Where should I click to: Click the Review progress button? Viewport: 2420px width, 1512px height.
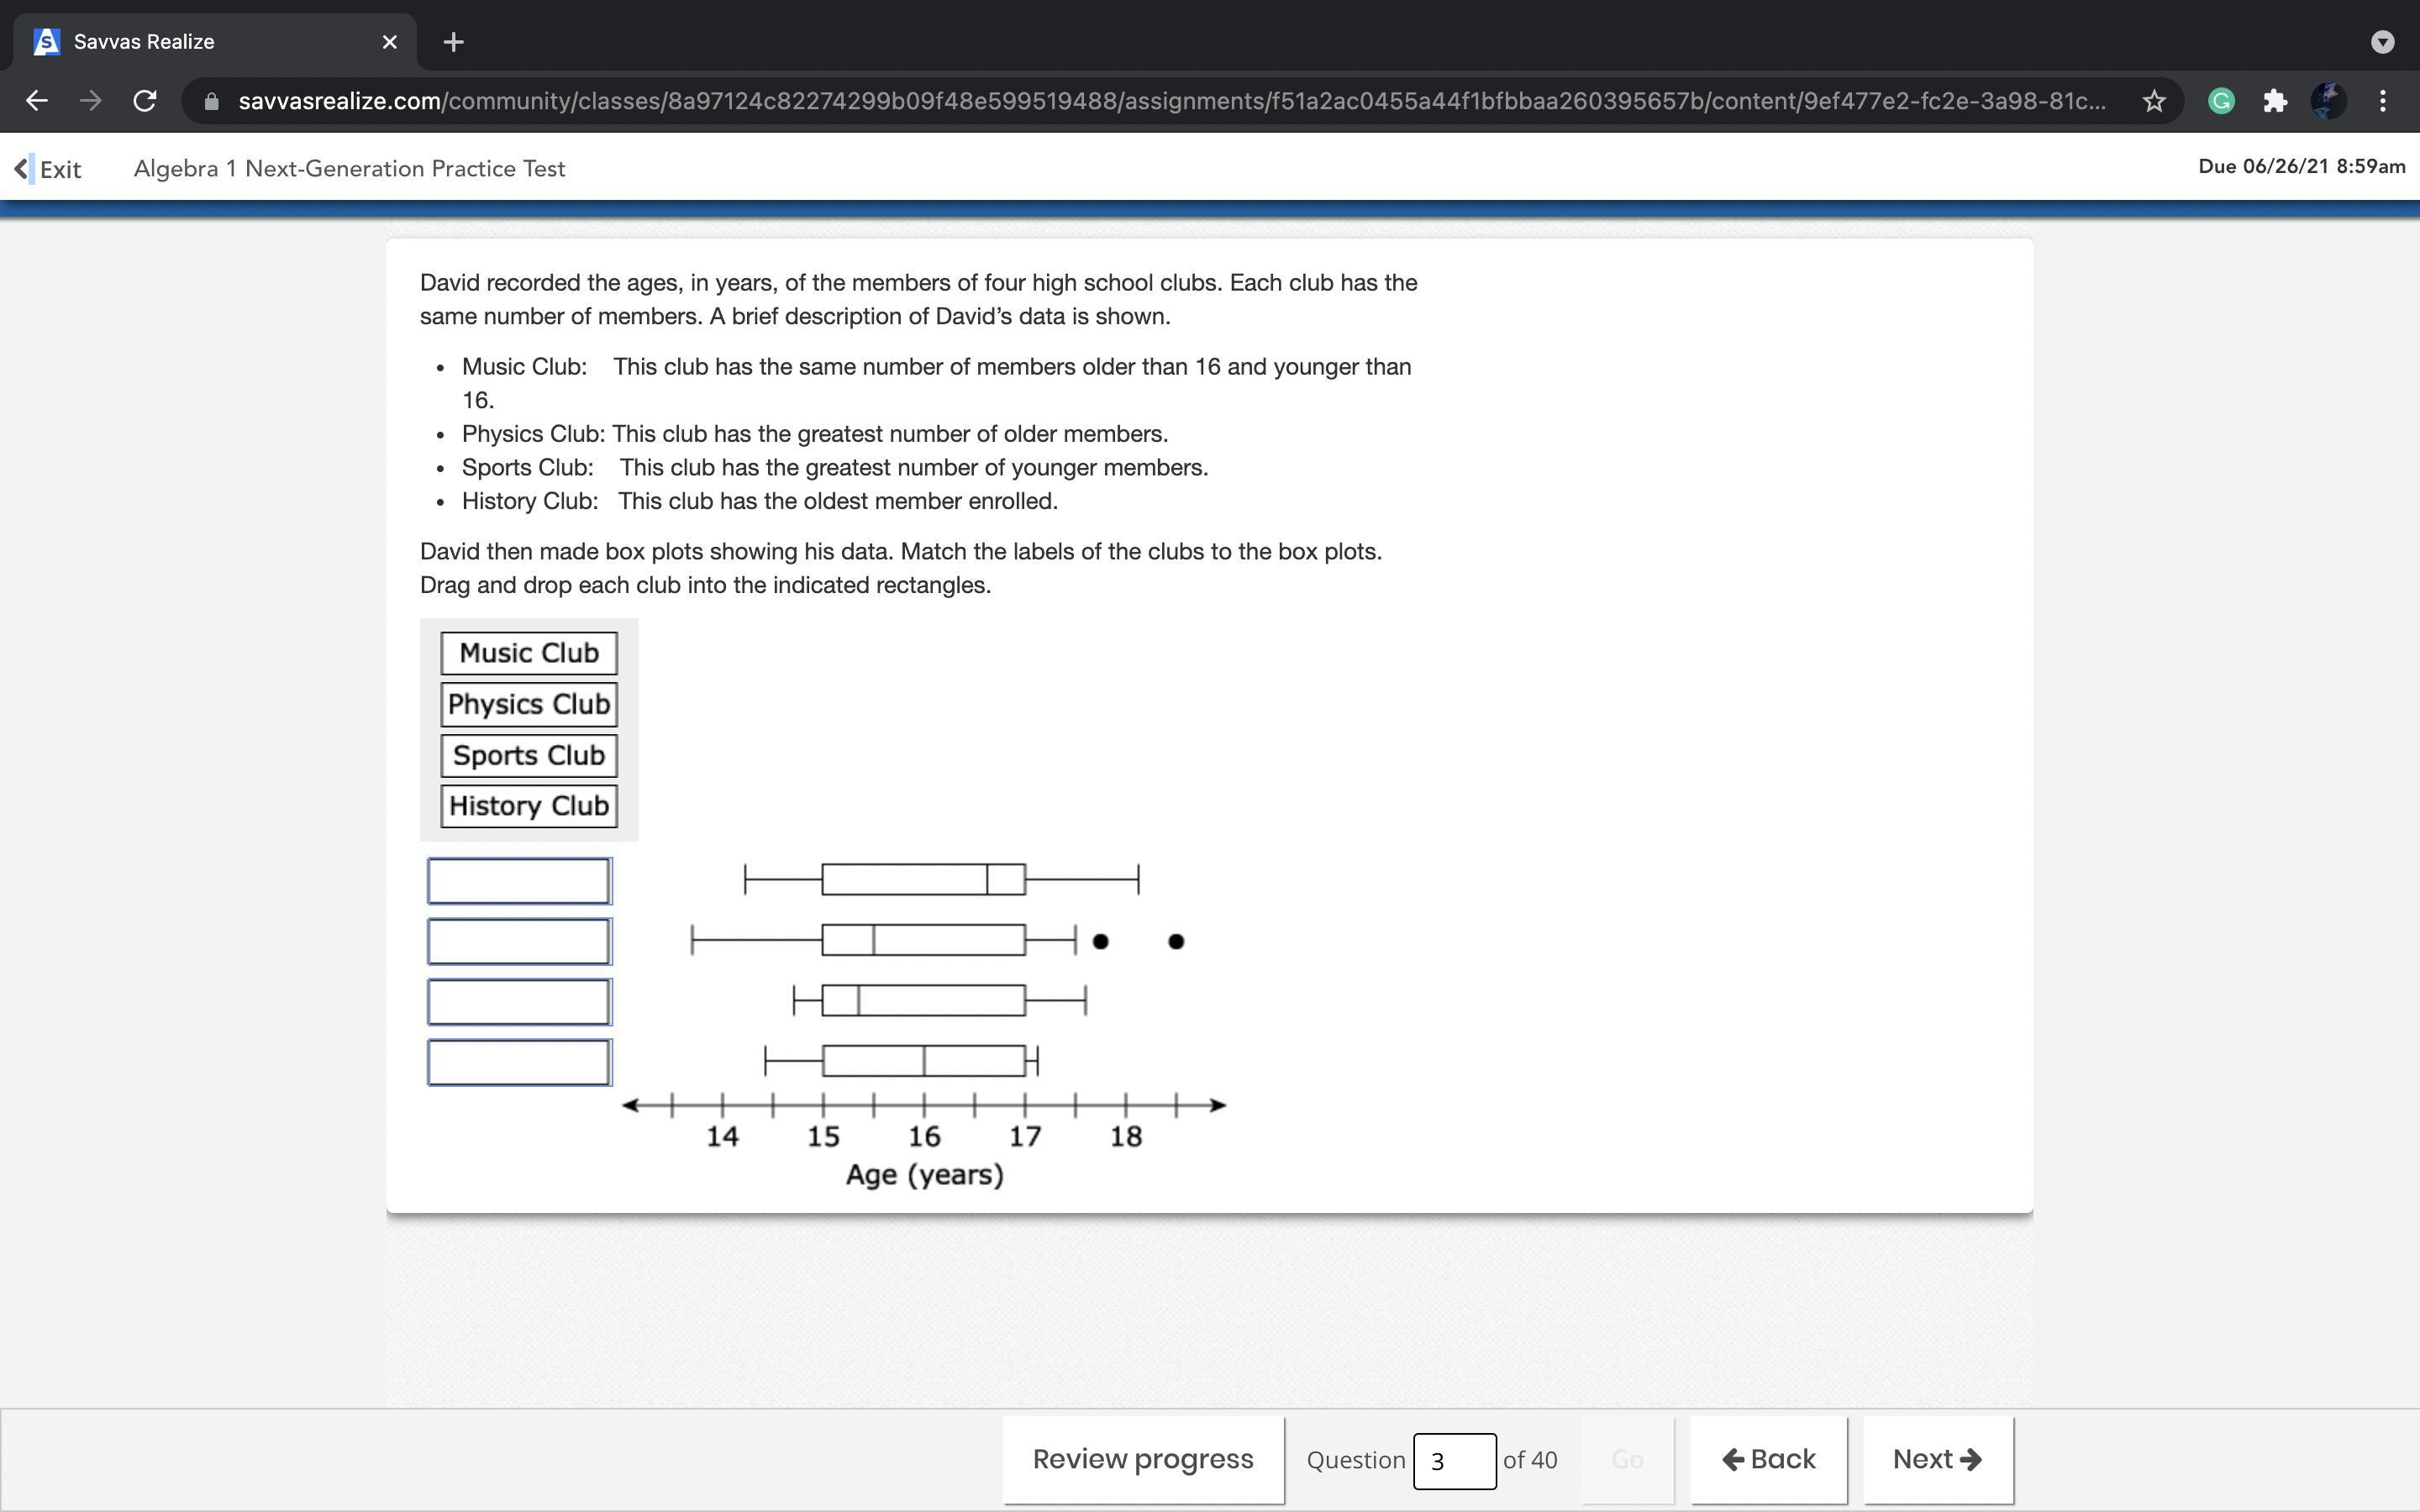(1143, 1459)
